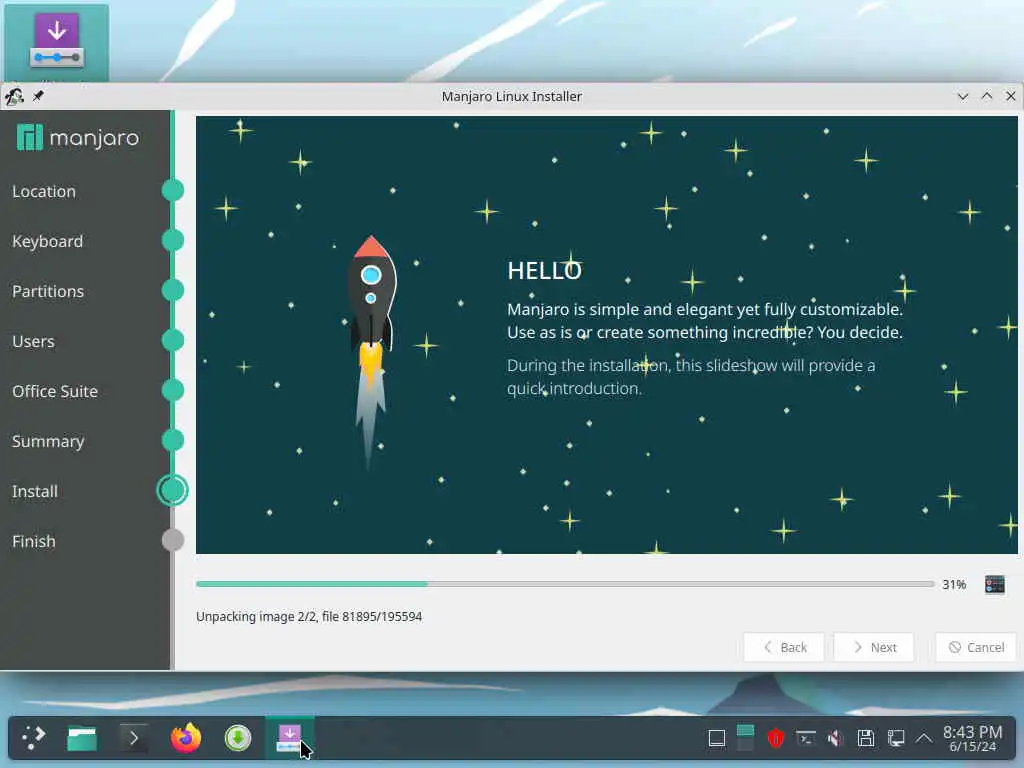Click the 31% progress label
Screen dimensions: 1024x768
953,584
